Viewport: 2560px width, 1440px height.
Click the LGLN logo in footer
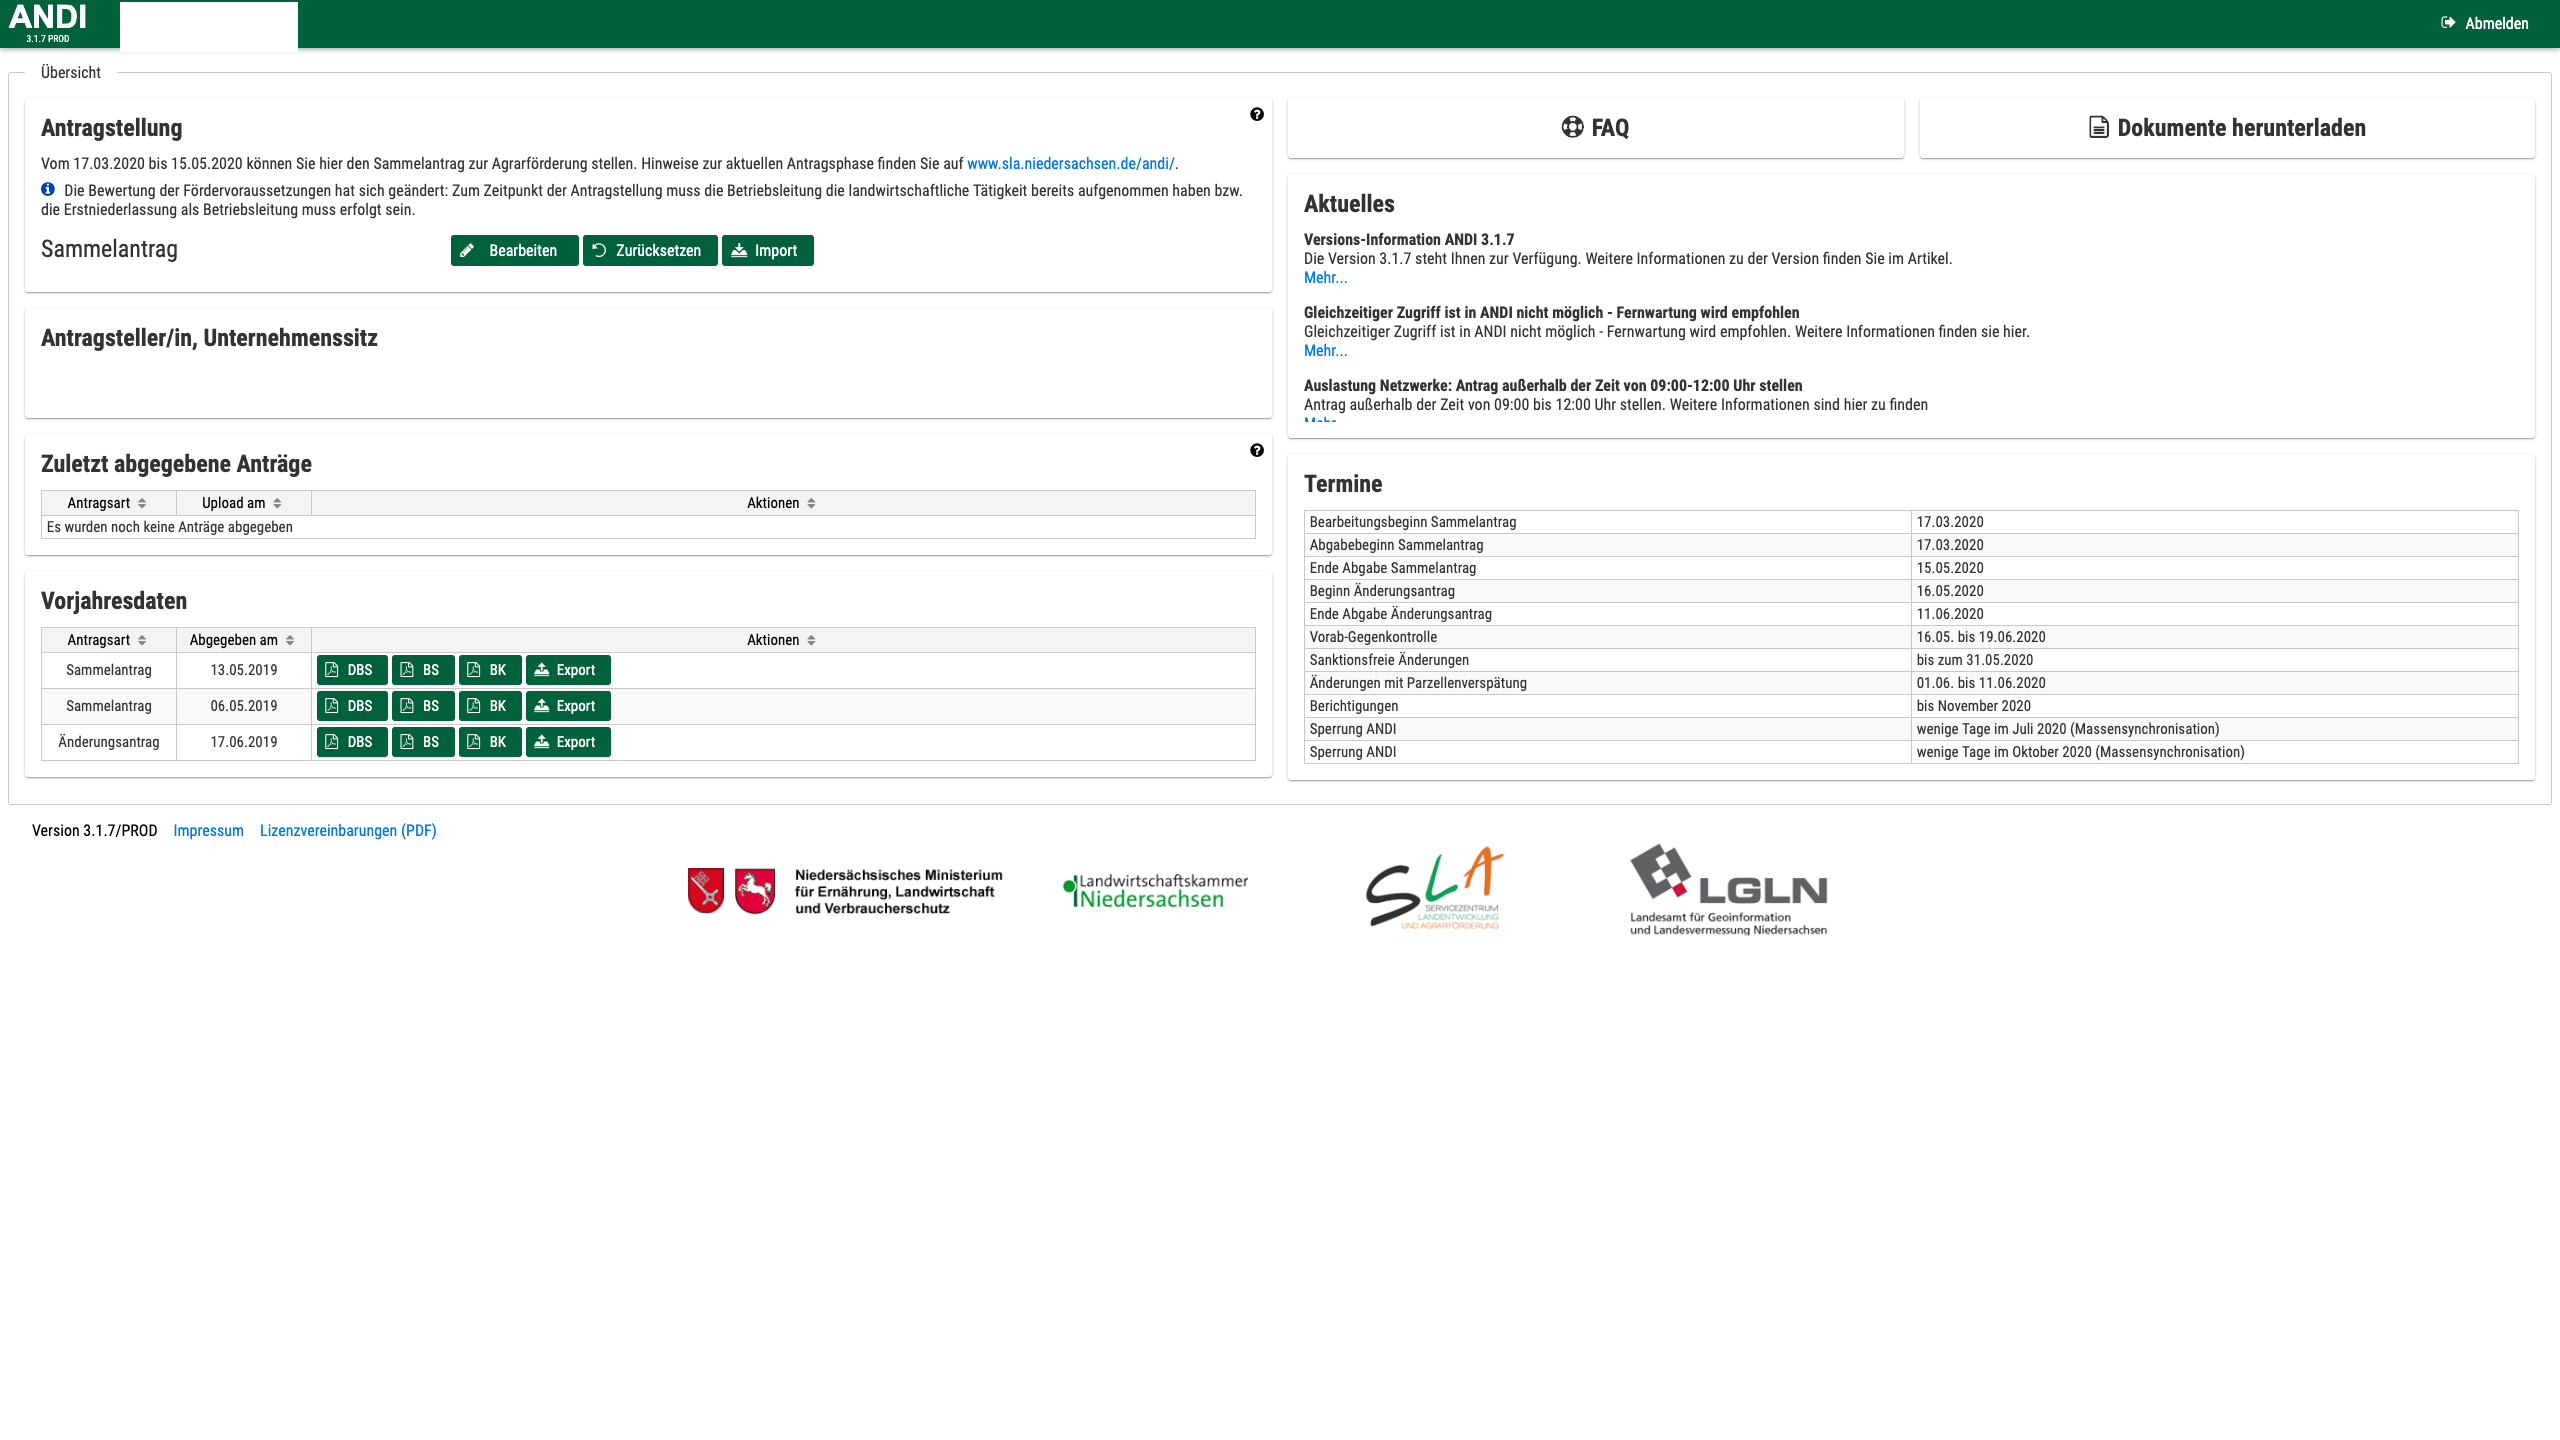point(1729,889)
